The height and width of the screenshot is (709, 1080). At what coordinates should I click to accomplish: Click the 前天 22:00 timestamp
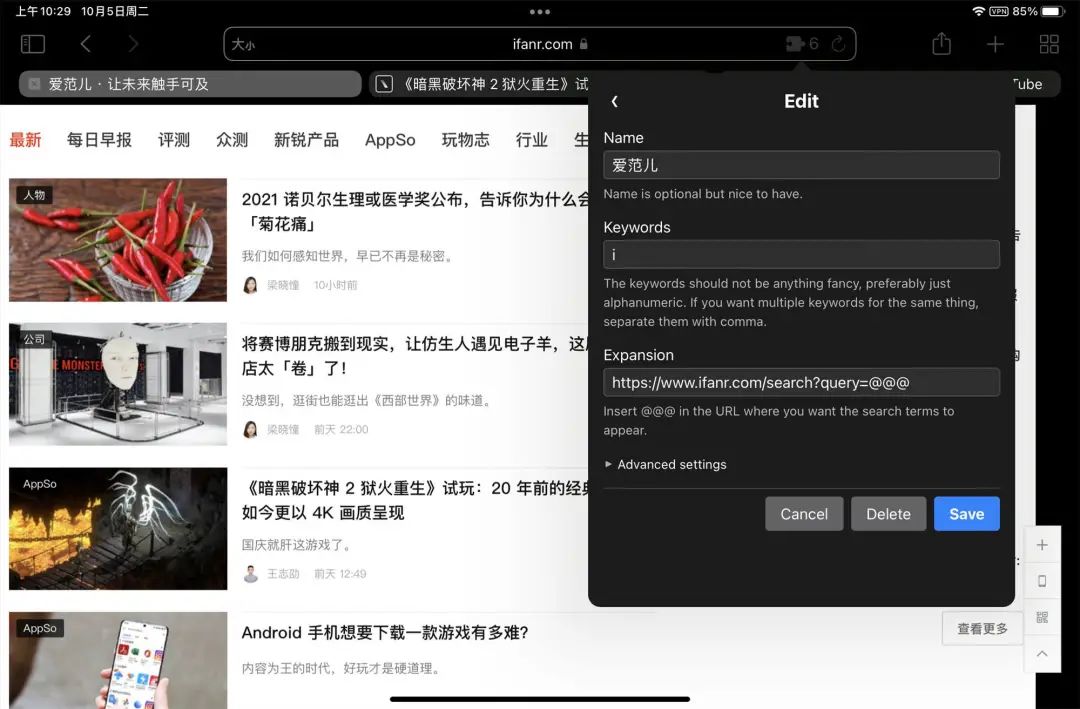(x=342, y=429)
